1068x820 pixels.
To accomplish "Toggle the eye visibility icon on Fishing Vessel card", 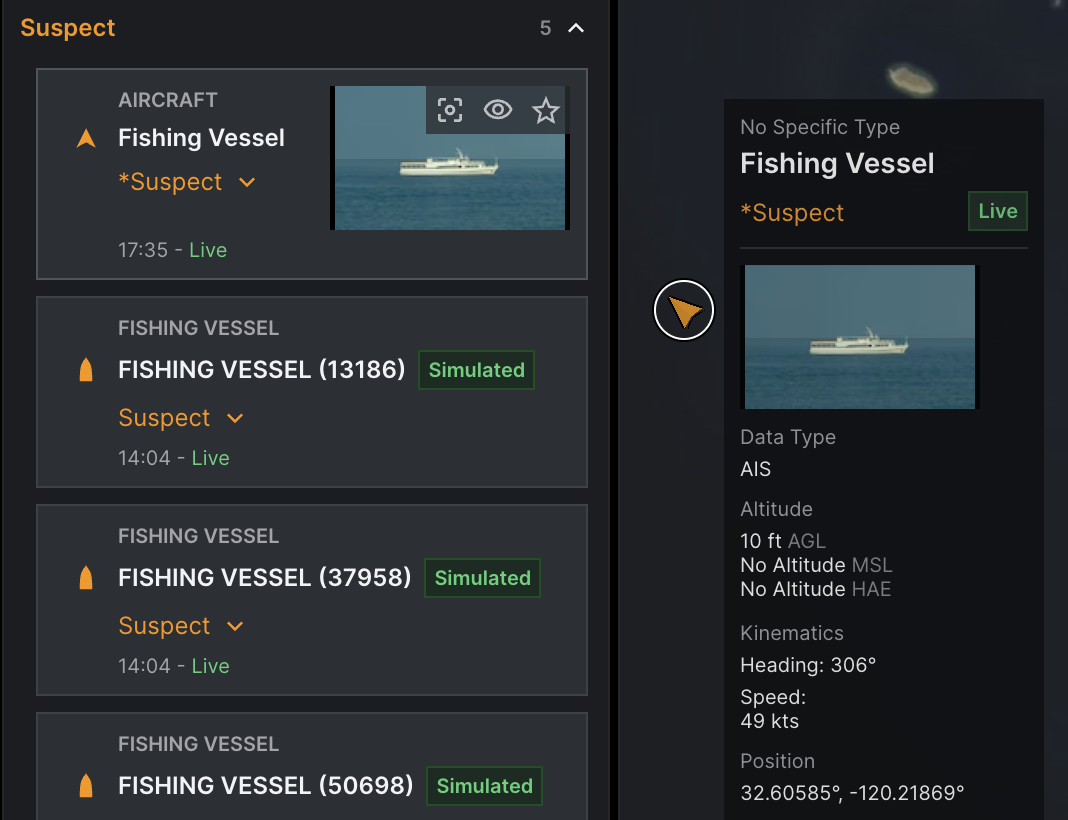I will [498, 110].
